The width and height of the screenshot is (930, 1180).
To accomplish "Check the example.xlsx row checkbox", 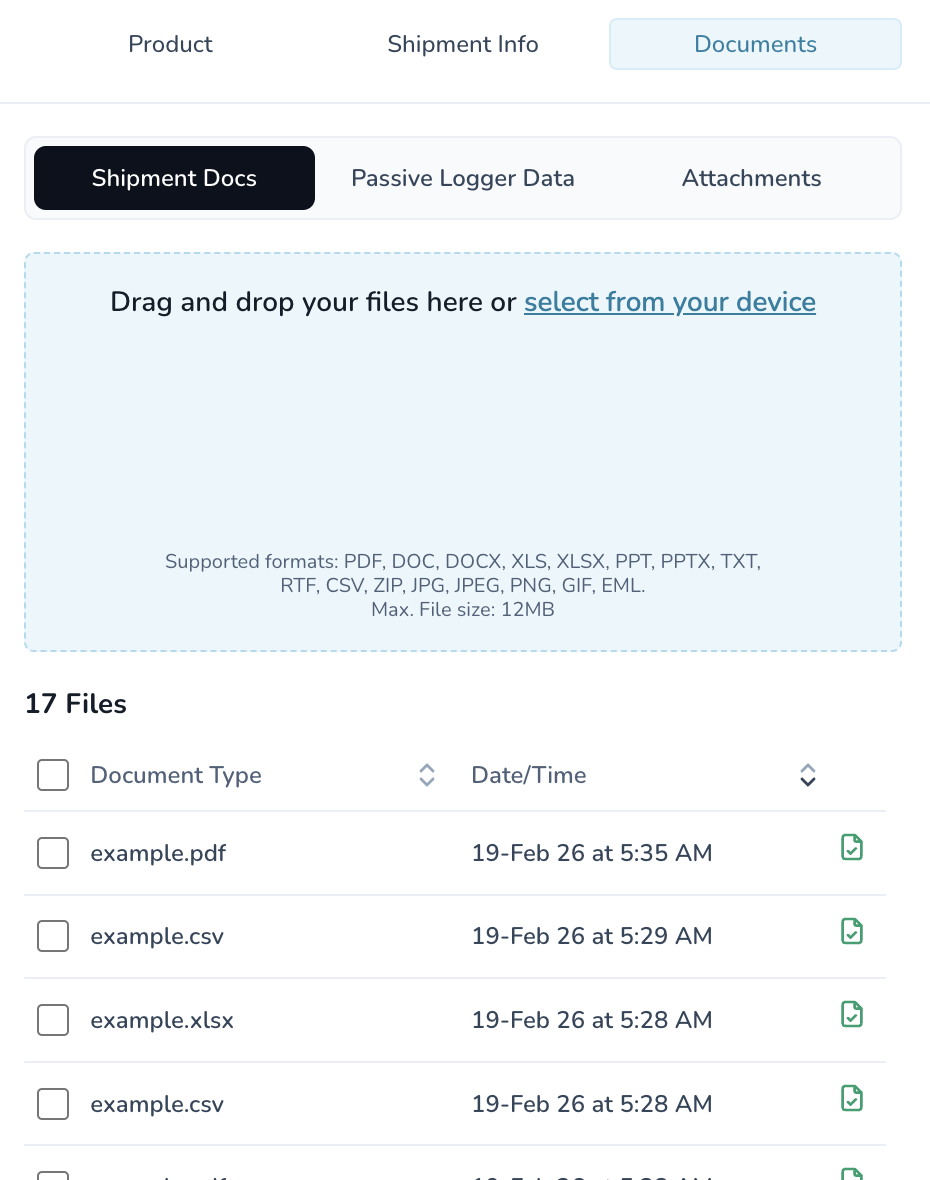I will [x=53, y=1020].
